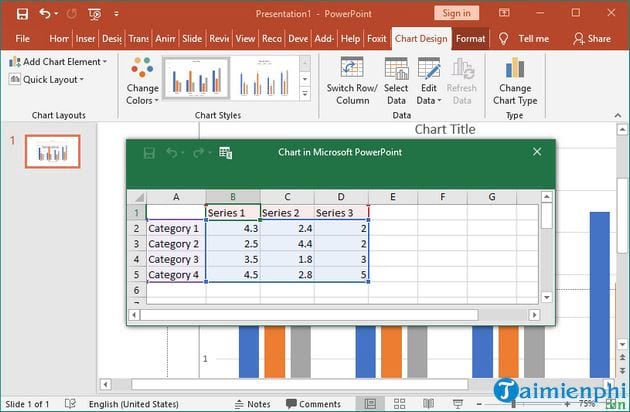
Task: Click spreadsheet vertical scrollbar down arrow
Action: pos(546,297)
